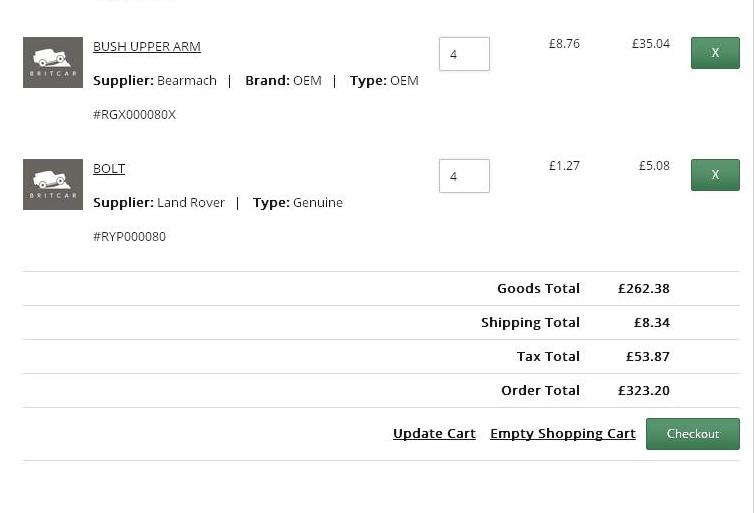Open the BUSH UPPER ARM Britcar thumbnail

pyautogui.click(x=53, y=63)
